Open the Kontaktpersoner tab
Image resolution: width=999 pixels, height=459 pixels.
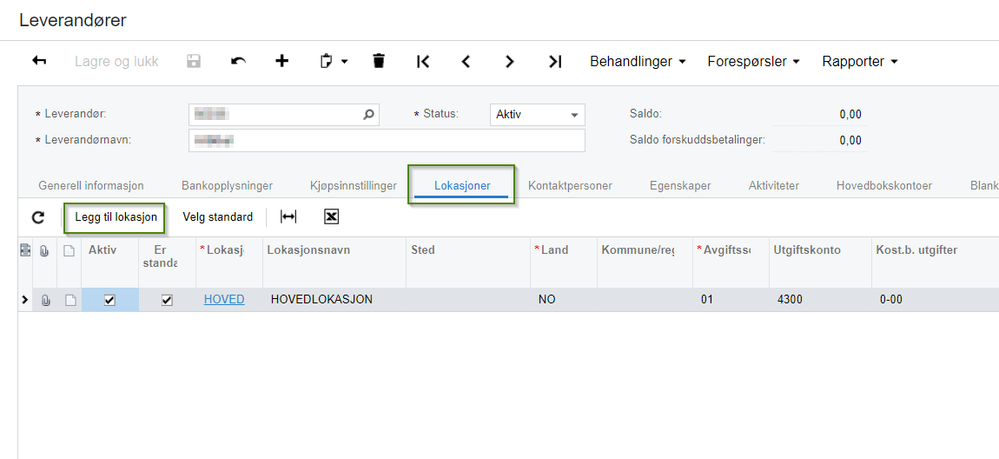[570, 186]
